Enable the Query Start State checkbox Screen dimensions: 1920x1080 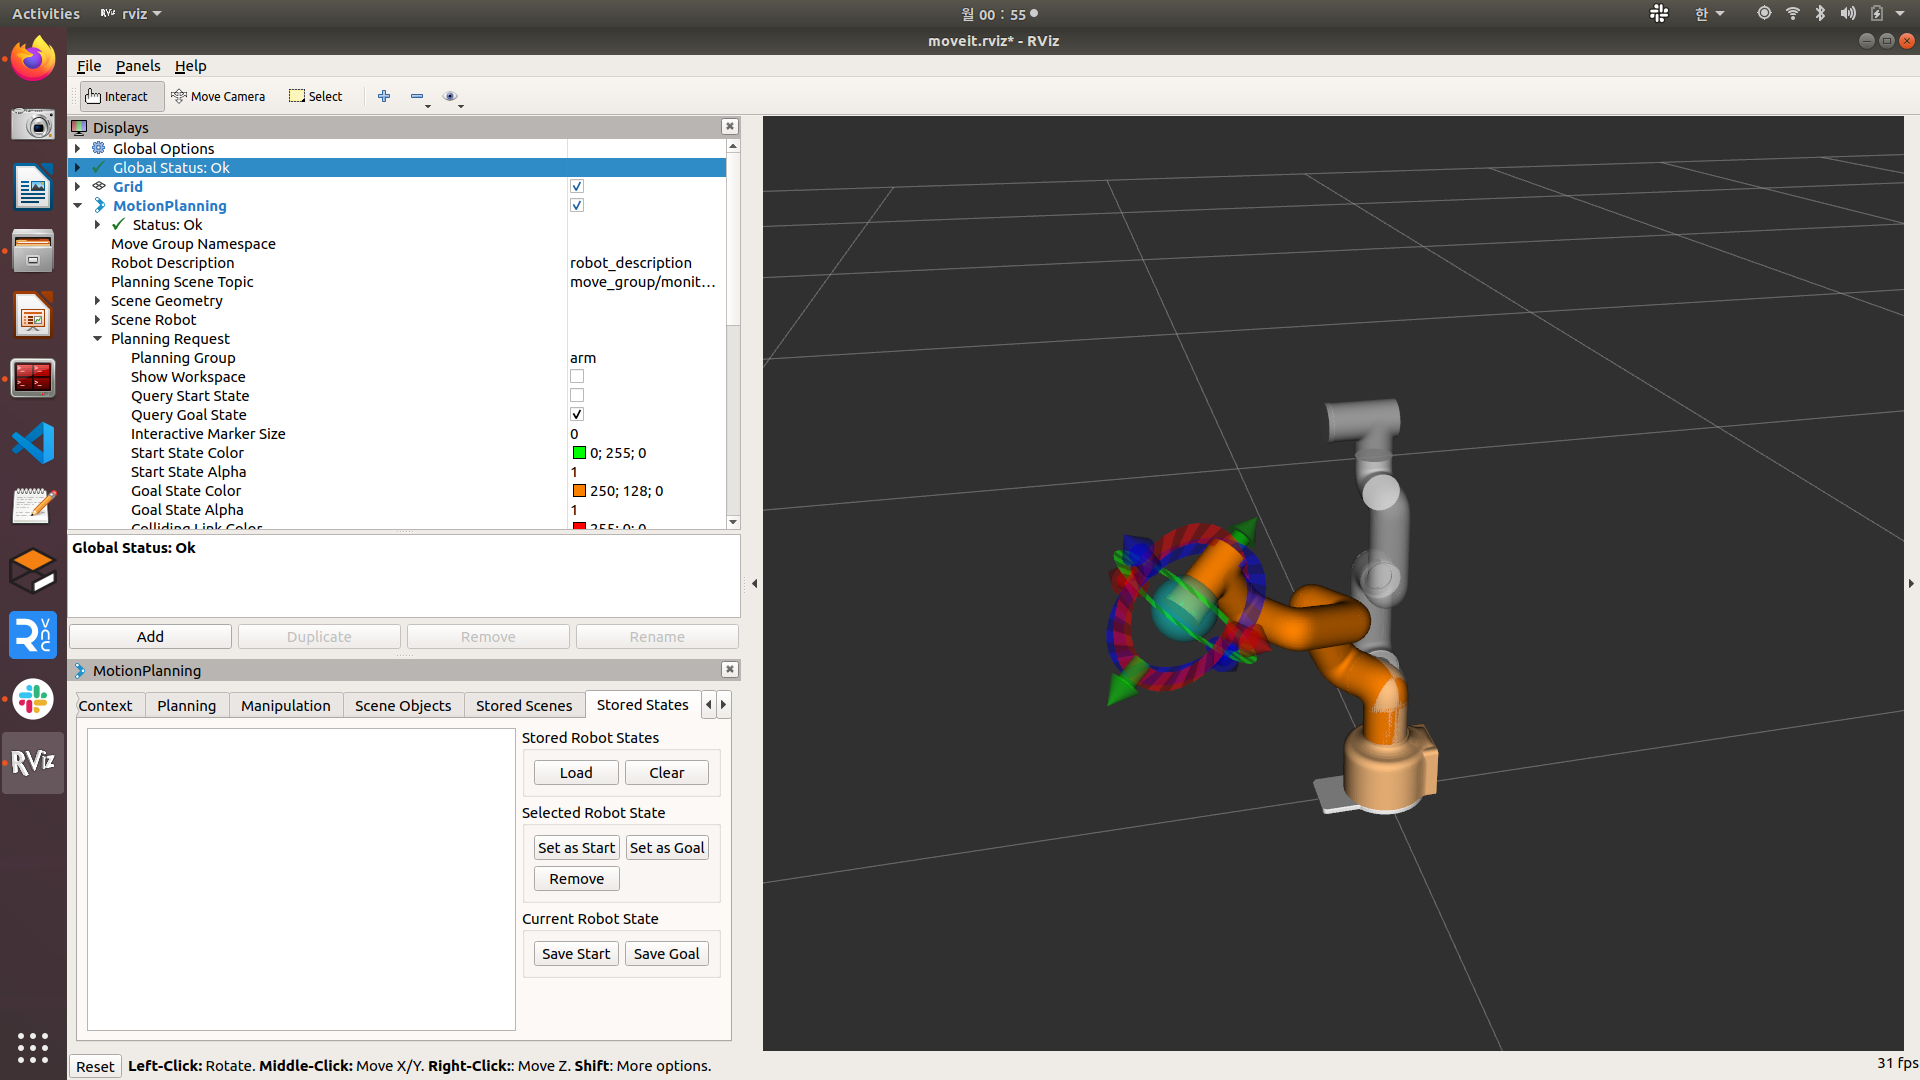click(577, 395)
